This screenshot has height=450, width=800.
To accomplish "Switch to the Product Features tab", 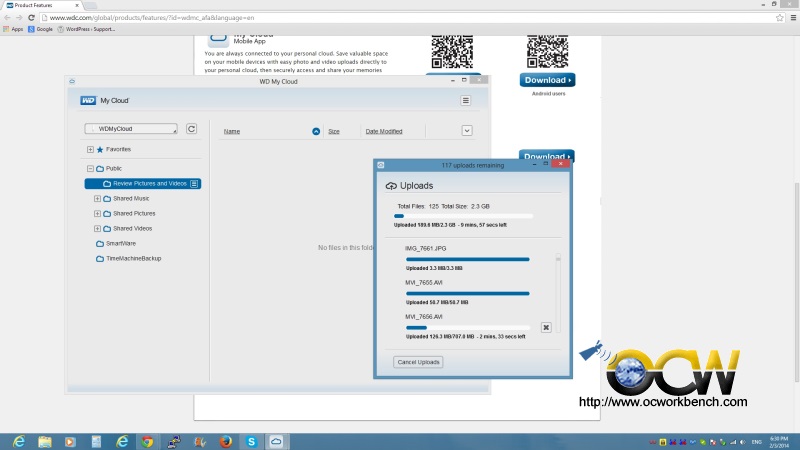I will point(43,5).
